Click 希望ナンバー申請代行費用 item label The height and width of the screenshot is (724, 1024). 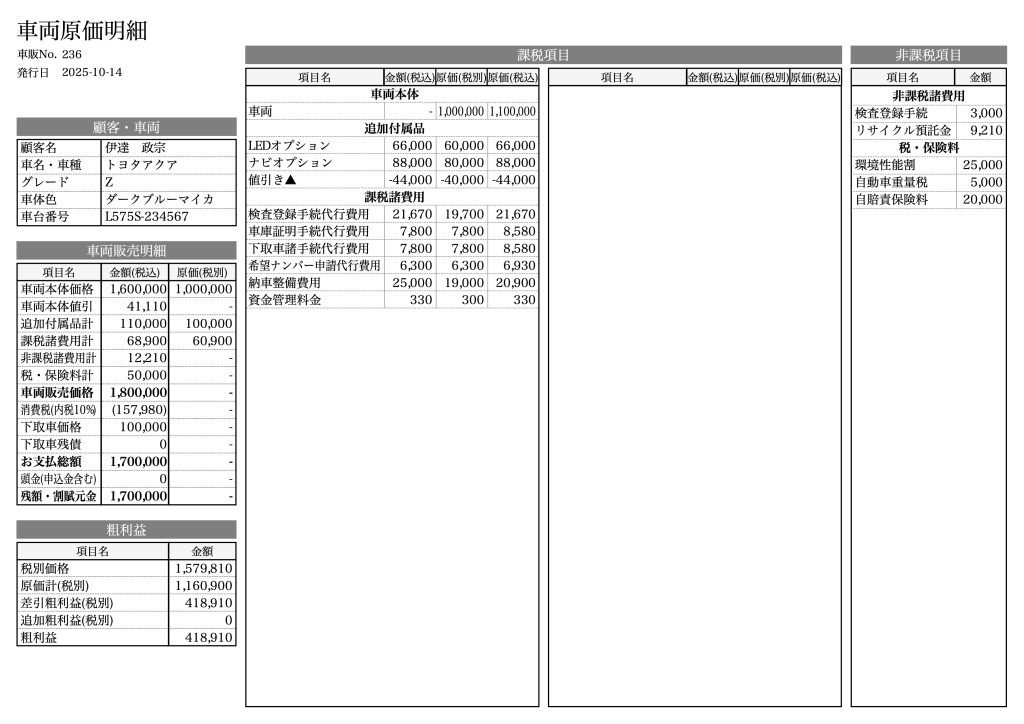click(x=314, y=266)
